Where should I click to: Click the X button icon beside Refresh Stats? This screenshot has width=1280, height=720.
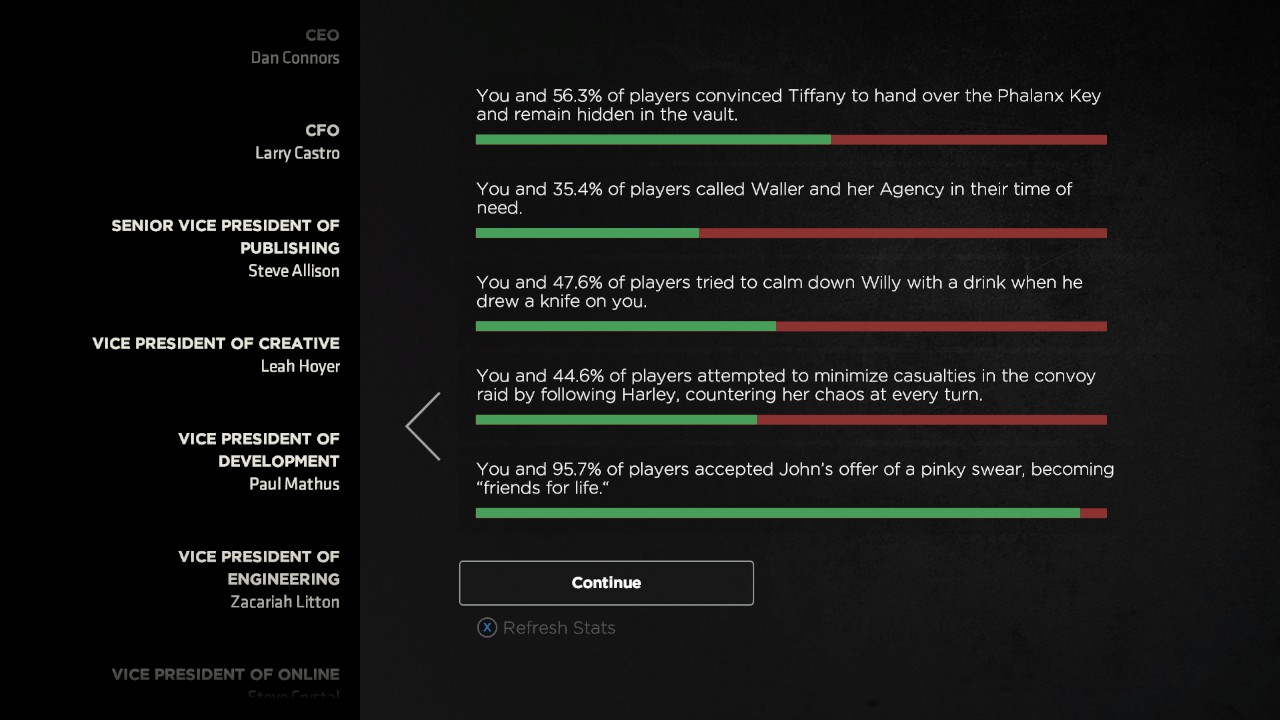point(487,628)
